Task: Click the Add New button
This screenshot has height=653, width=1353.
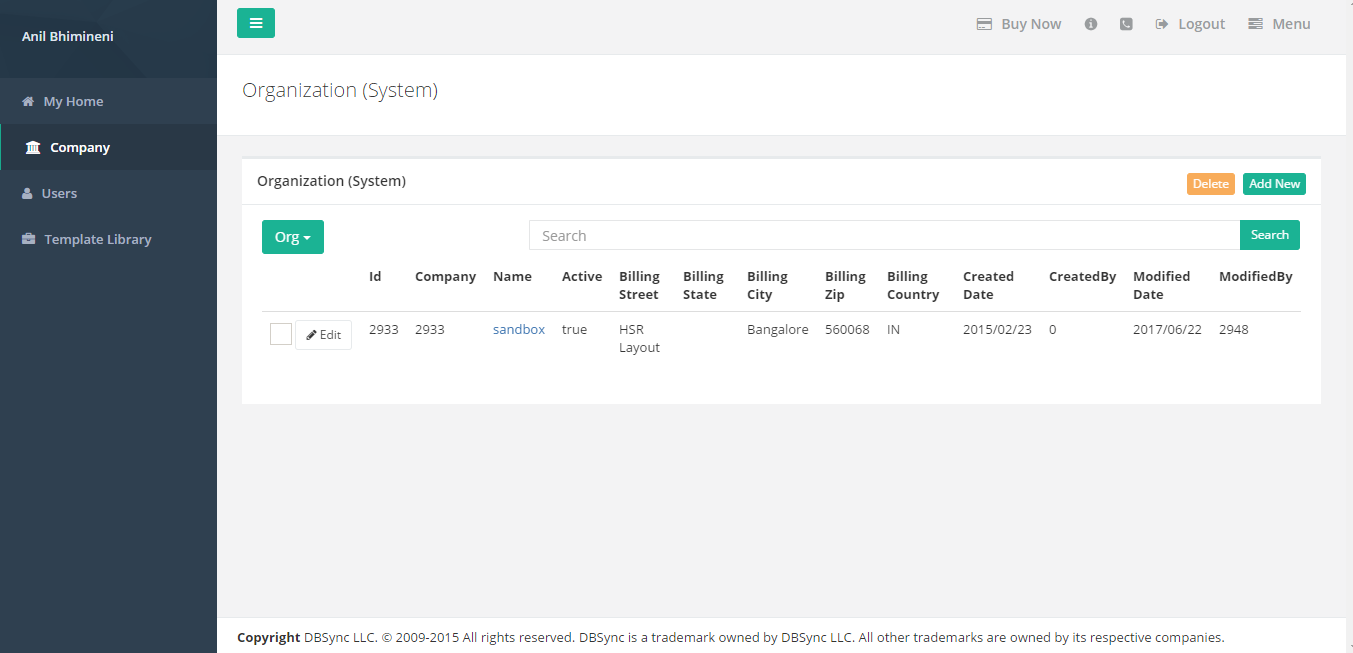Action: 1274,184
